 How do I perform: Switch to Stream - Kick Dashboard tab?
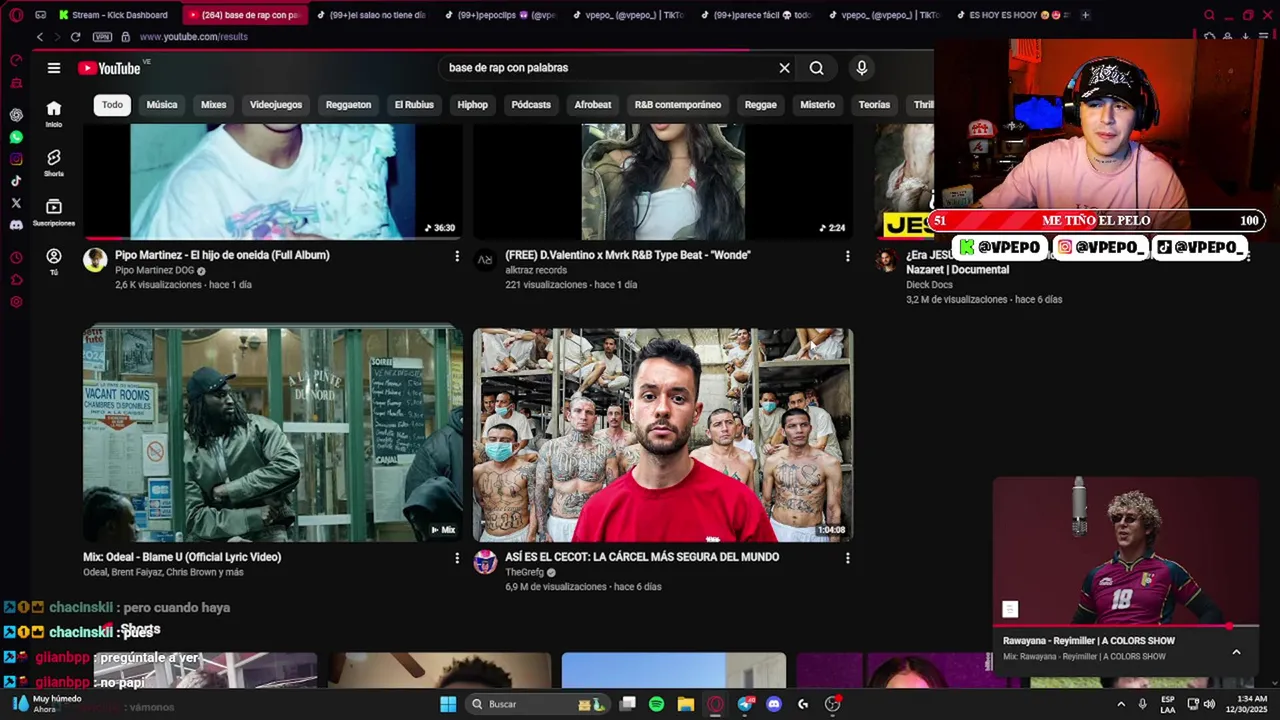[114, 15]
